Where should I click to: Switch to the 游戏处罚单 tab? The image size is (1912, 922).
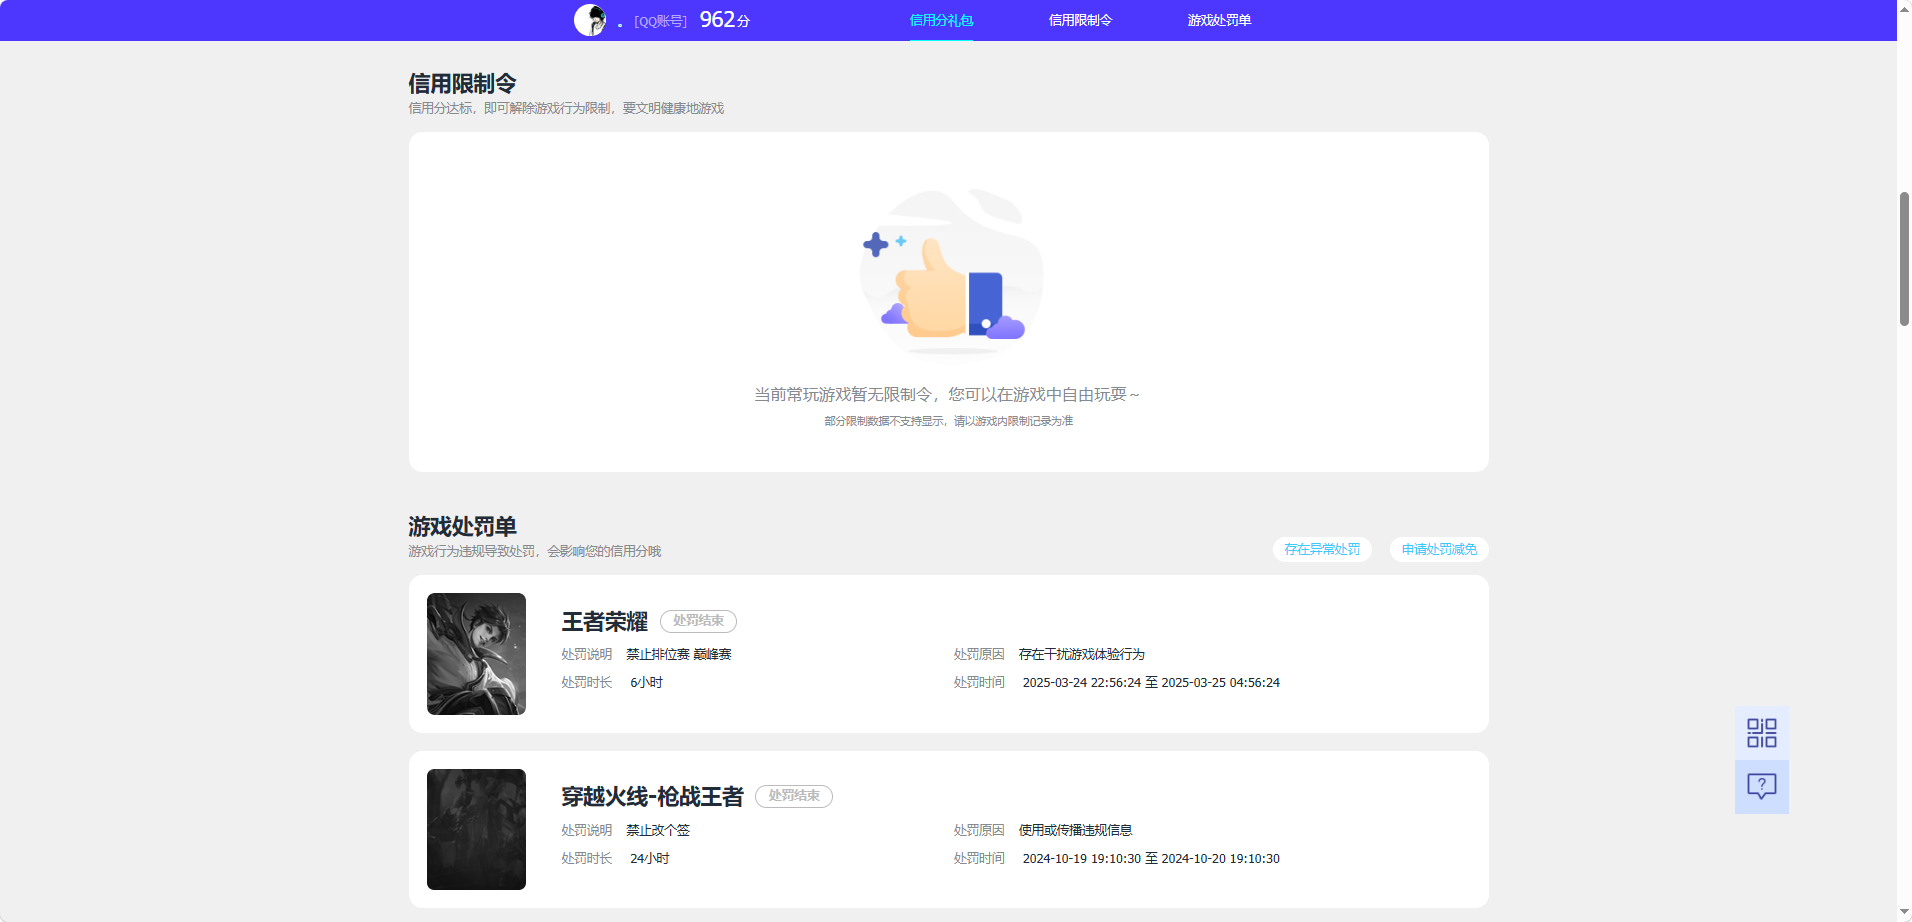click(x=1219, y=19)
